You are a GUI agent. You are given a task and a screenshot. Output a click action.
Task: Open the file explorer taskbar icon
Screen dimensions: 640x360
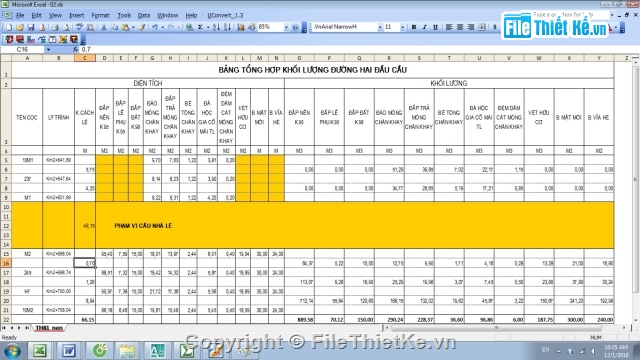[127, 351]
